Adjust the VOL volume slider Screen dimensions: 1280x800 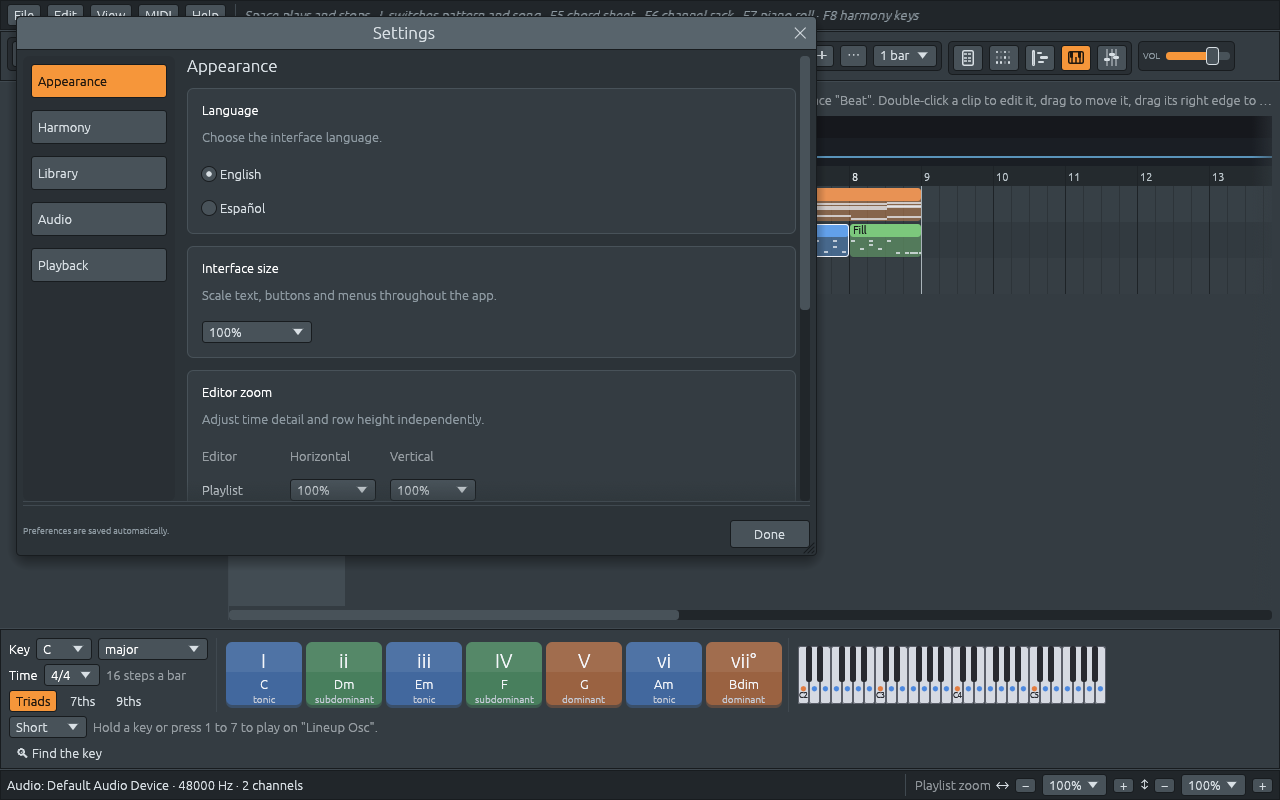click(1198, 56)
